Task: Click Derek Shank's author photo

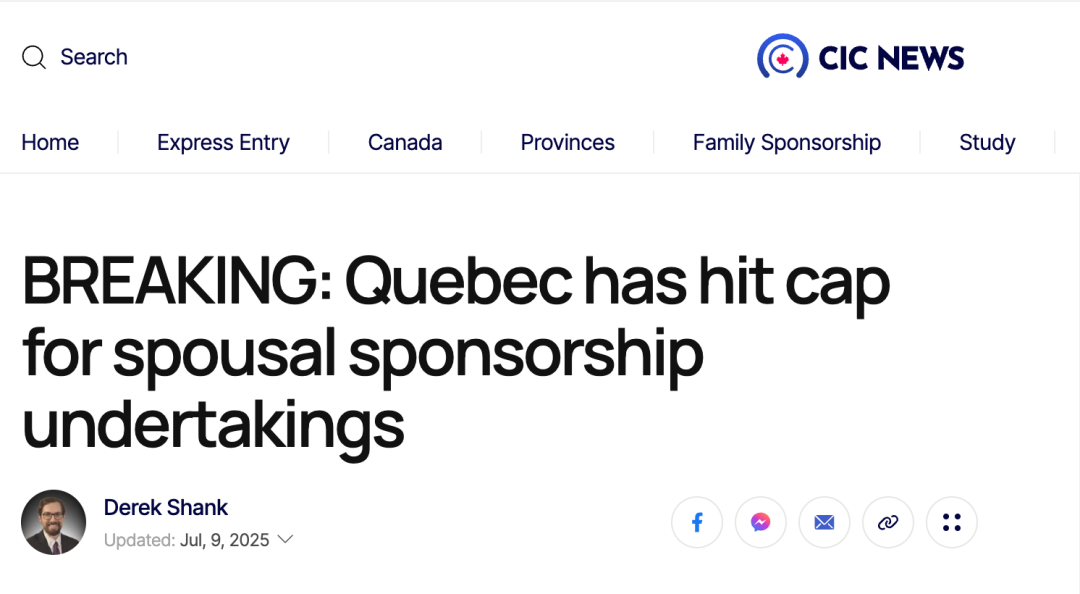Action: pyautogui.click(x=54, y=522)
